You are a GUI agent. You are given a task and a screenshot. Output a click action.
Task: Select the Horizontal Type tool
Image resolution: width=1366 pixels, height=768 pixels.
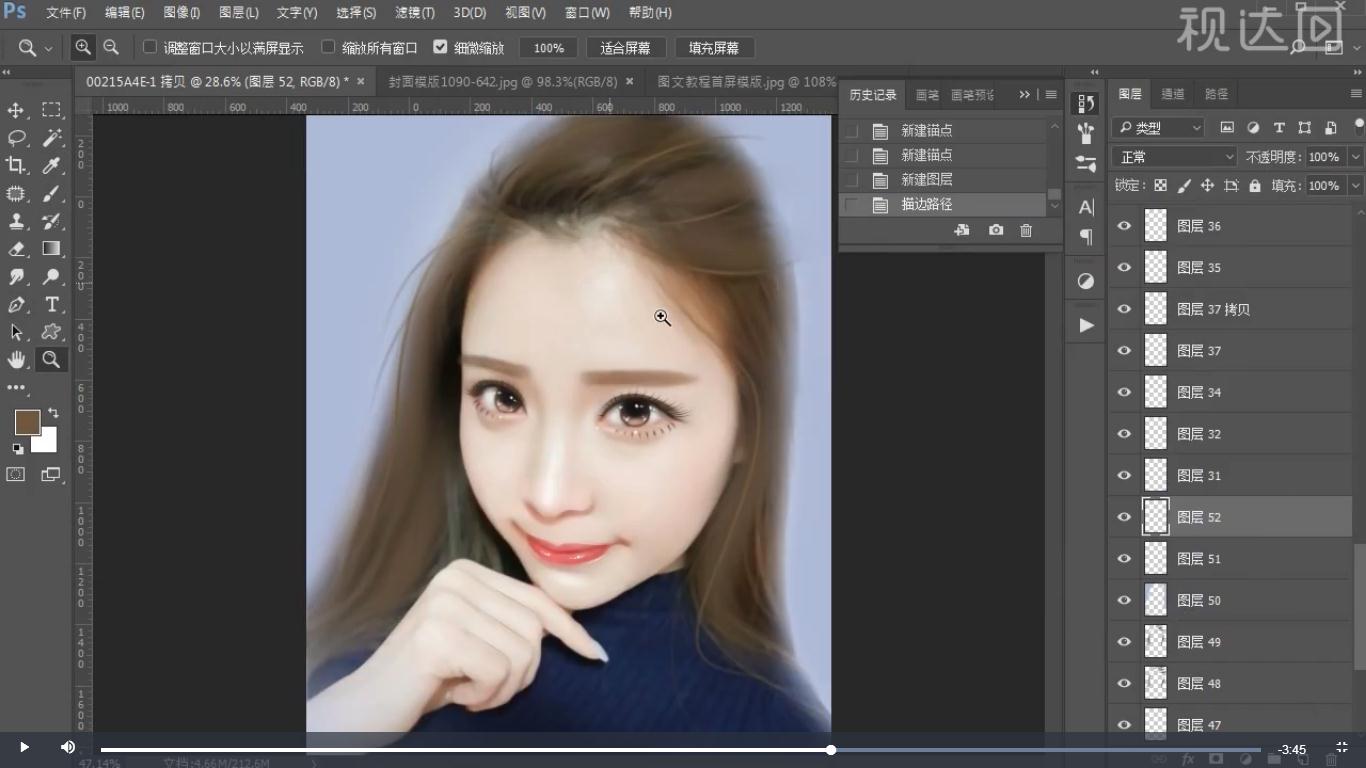pyautogui.click(x=51, y=305)
